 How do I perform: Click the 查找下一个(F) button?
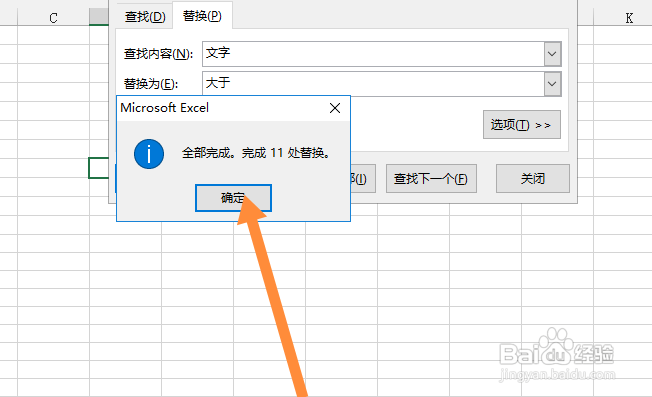[431, 178]
